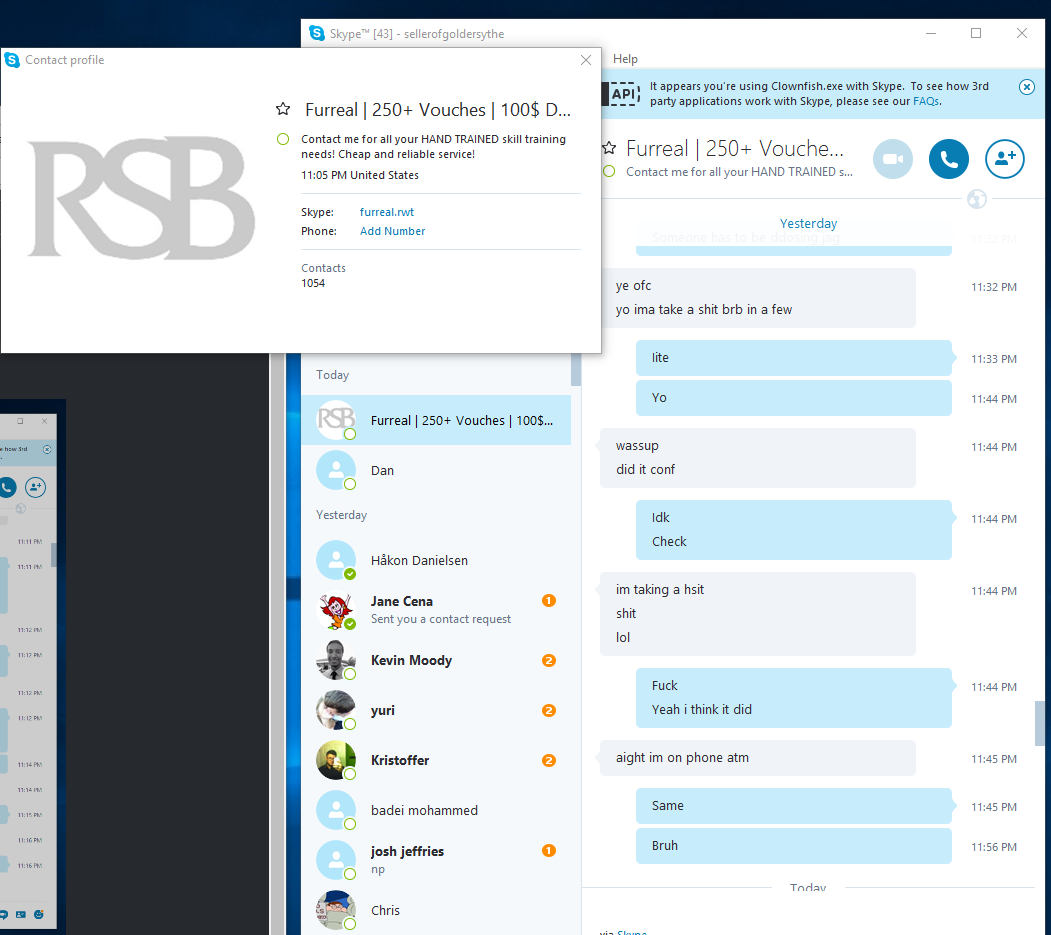
Task: Dismiss the Clownfish API notification banner
Action: point(1026,86)
